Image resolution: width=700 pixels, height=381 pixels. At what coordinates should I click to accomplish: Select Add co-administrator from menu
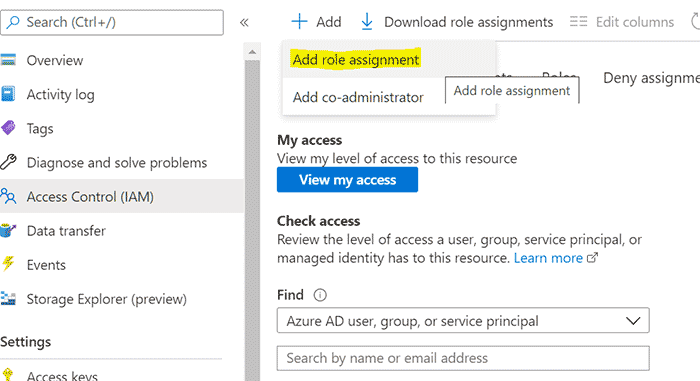pyautogui.click(x=358, y=97)
